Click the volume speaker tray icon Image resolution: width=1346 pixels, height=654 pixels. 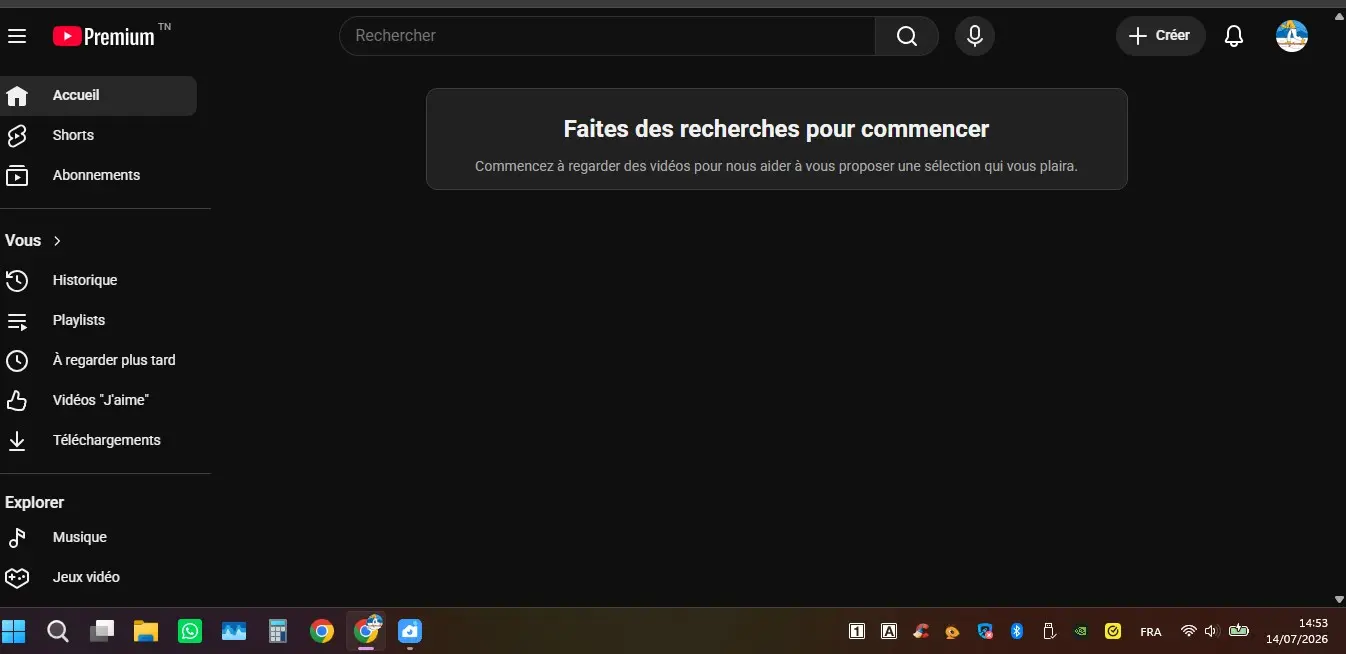1212,631
